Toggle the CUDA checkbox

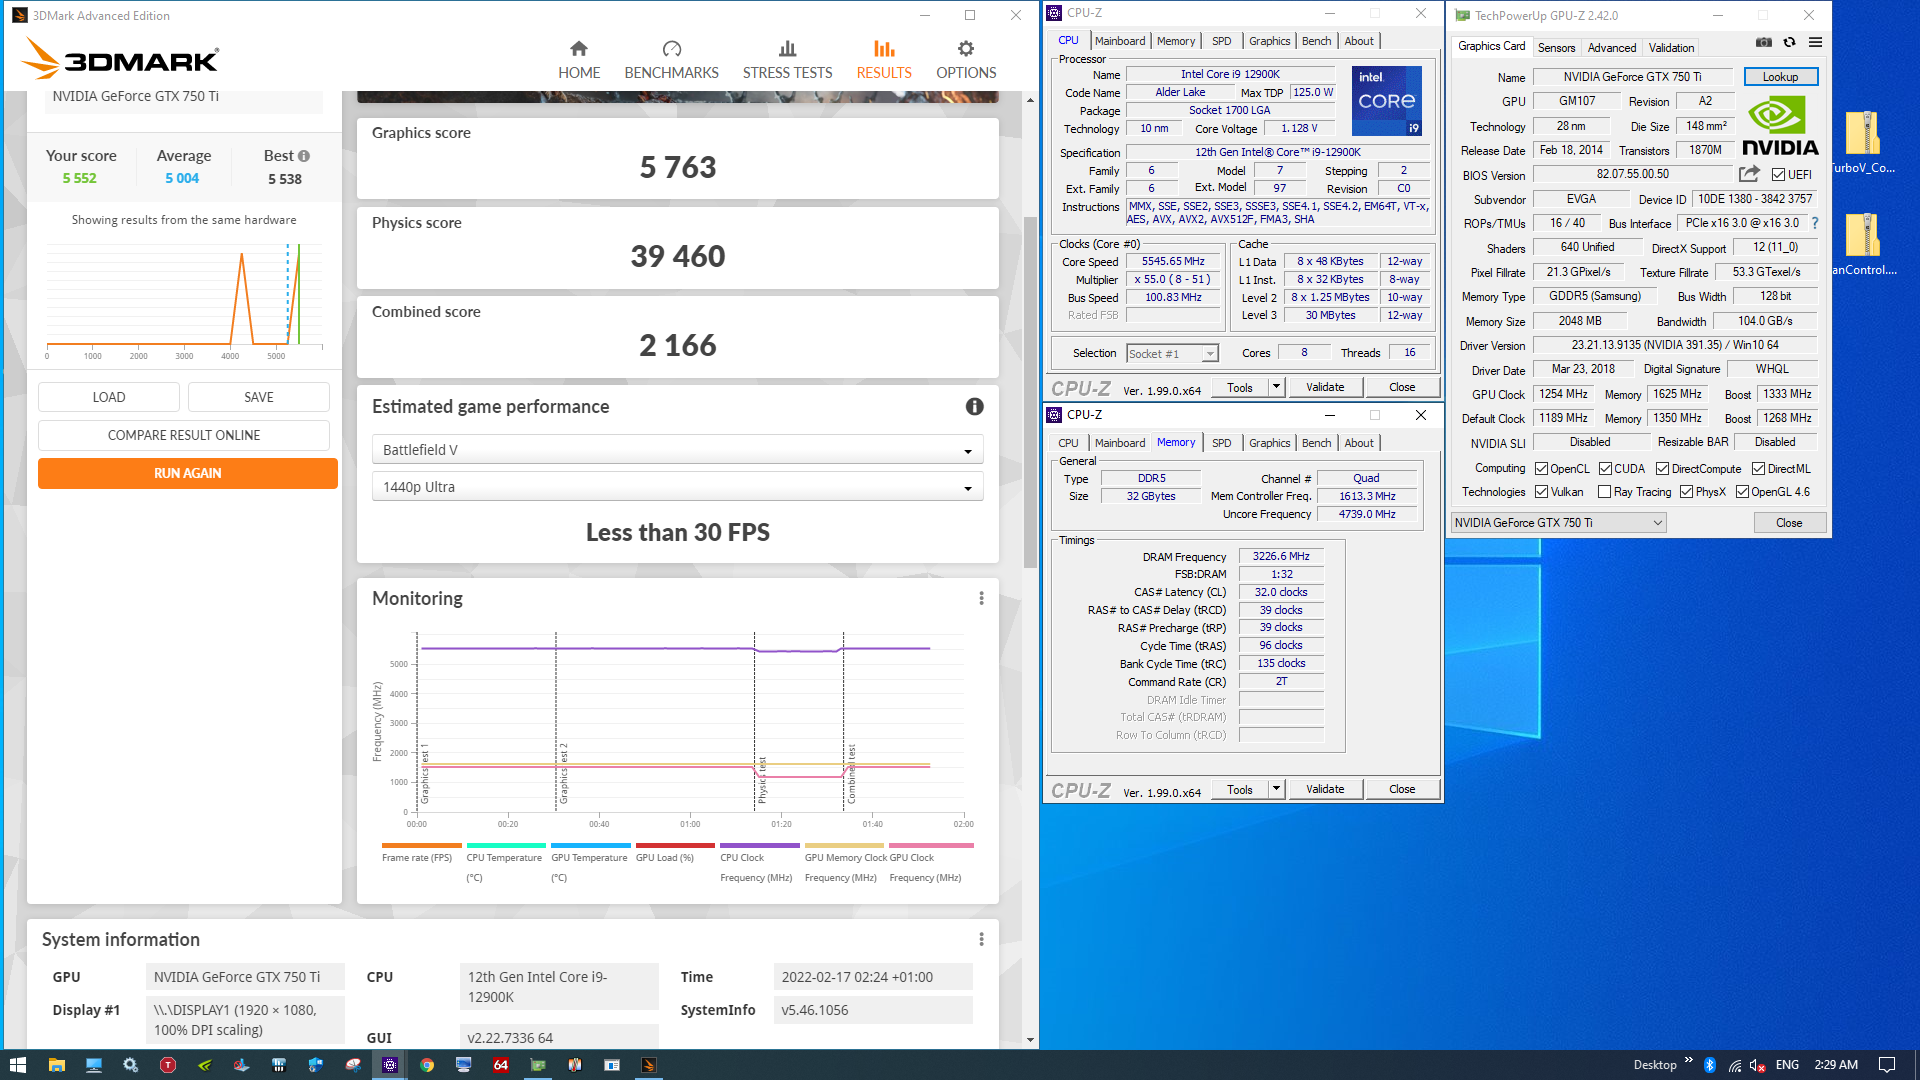click(x=1605, y=468)
